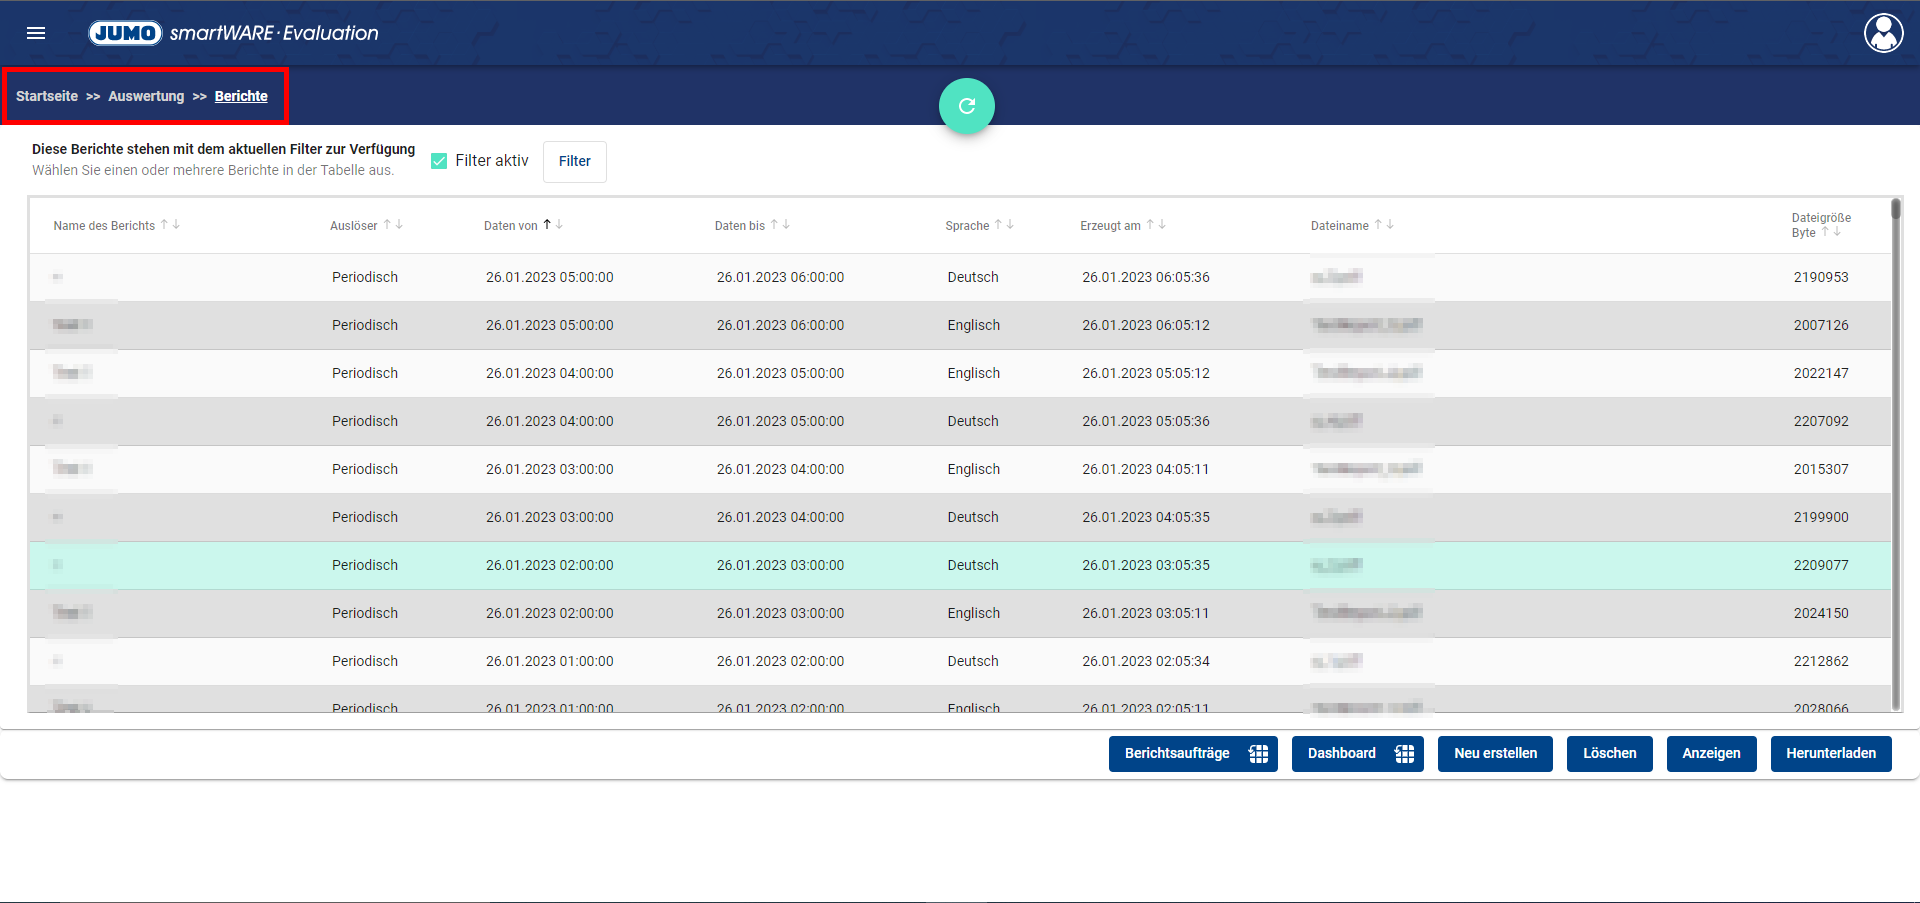This screenshot has width=1920, height=903.
Task: Sort Daten von descending with the down arrow
Action: point(559,225)
